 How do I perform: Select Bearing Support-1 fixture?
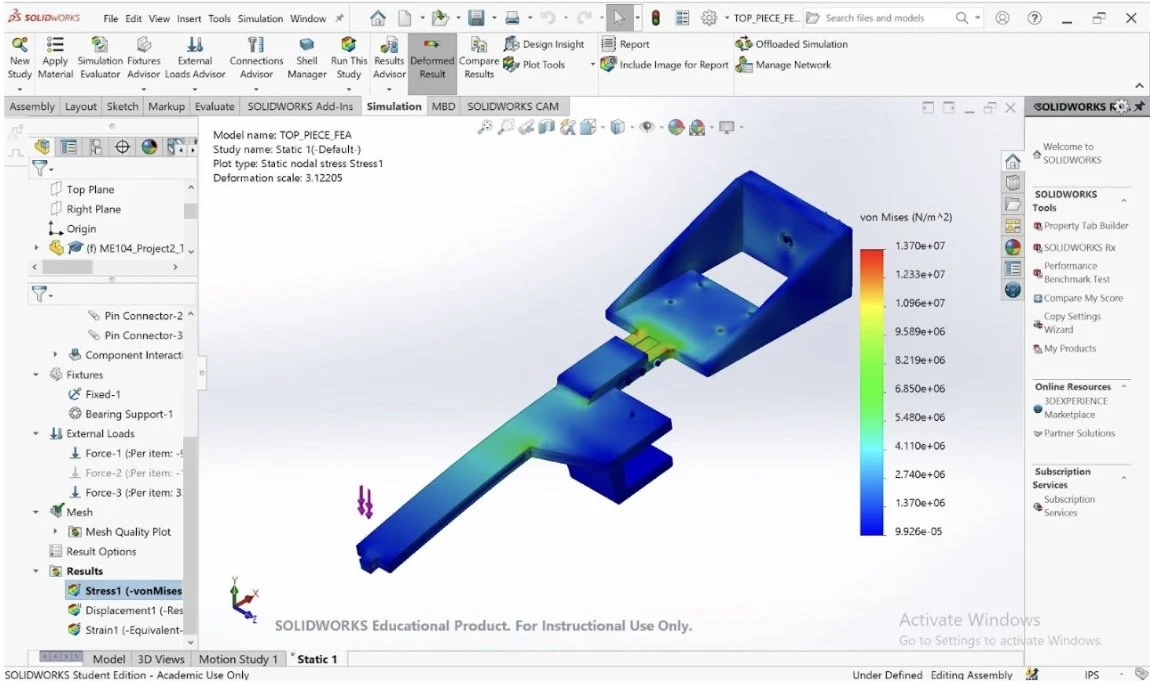coord(121,413)
